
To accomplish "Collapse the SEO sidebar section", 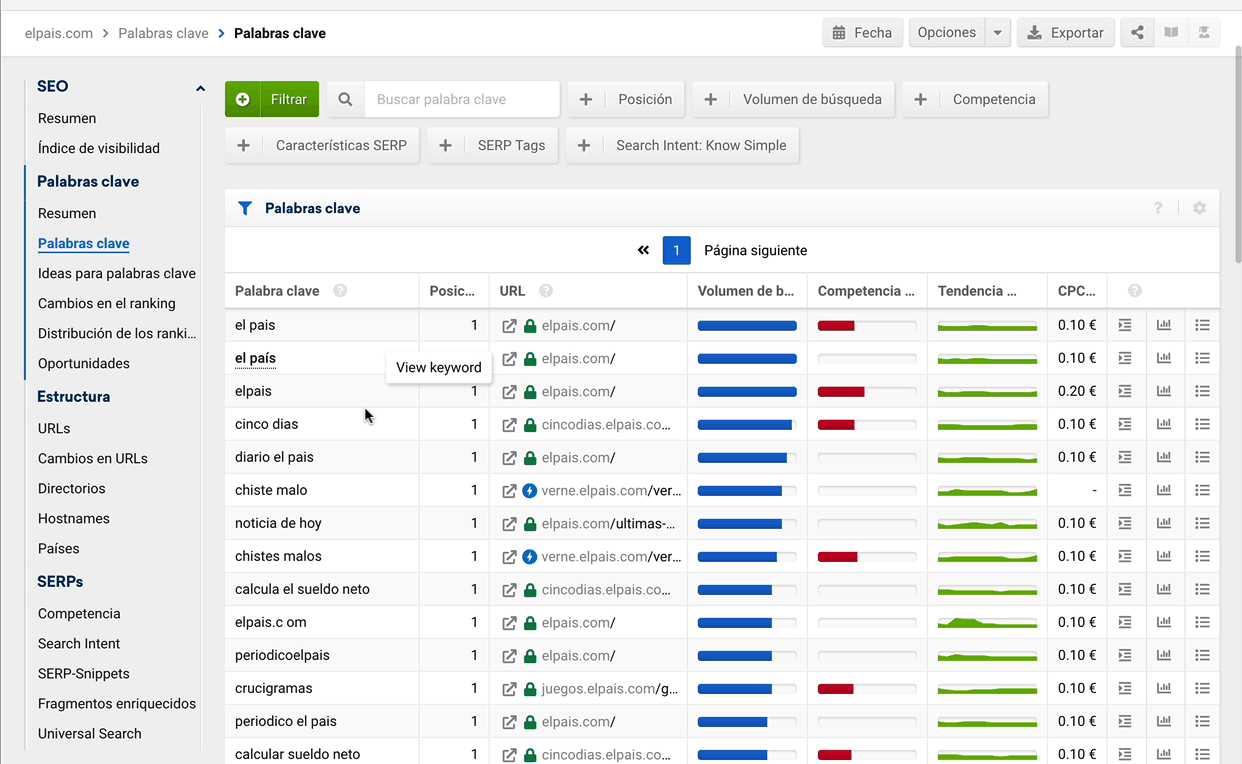I will [200, 88].
